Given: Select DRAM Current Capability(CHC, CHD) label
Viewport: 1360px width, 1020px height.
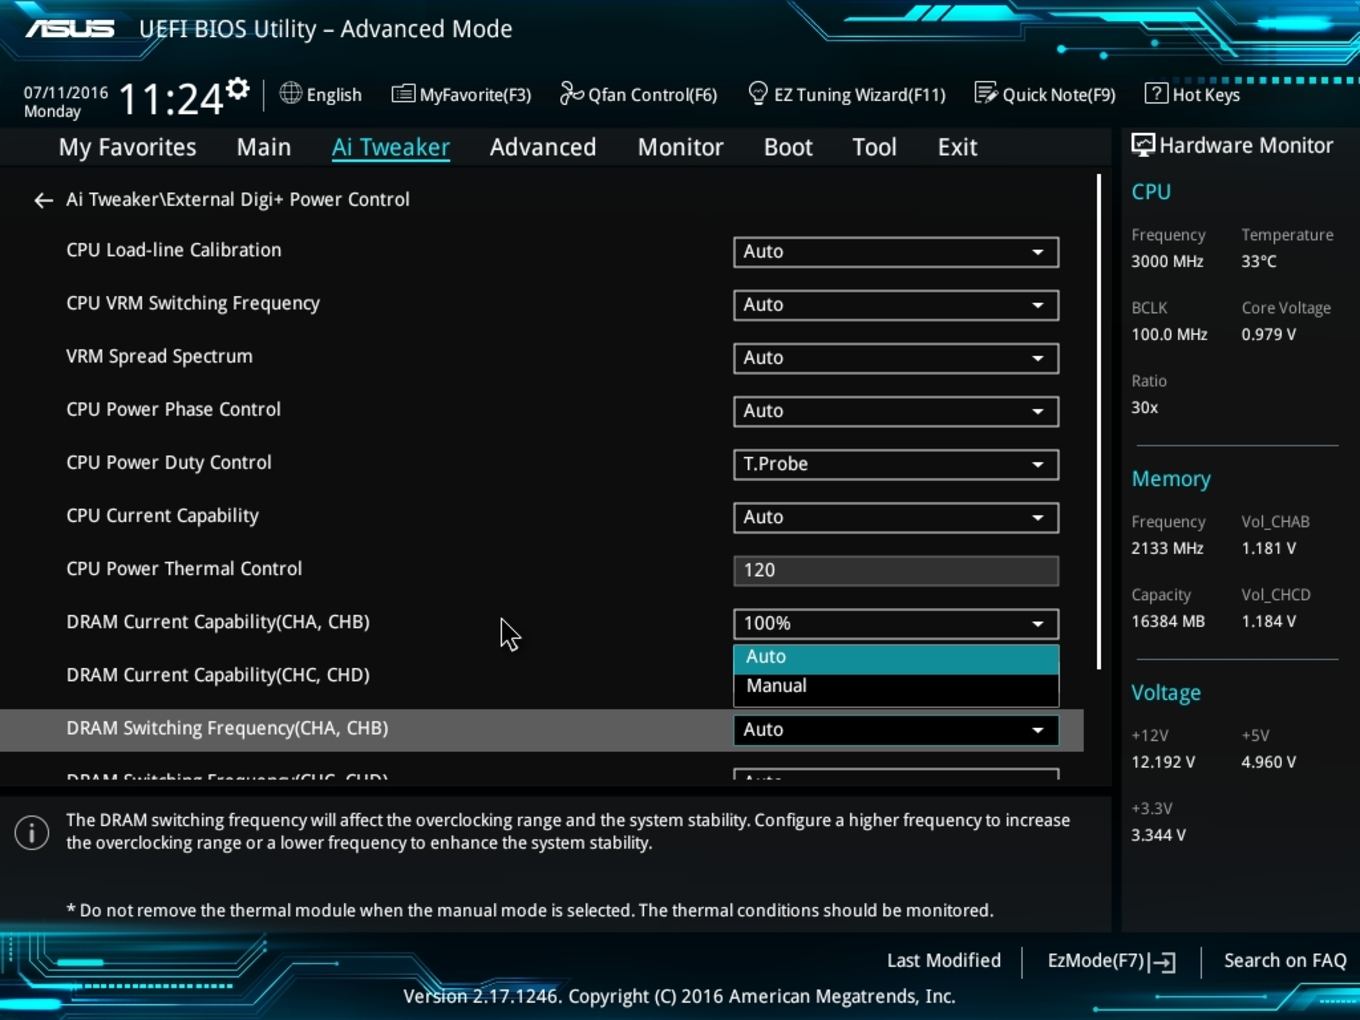Looking at the screenshot, I should [218, 675].
